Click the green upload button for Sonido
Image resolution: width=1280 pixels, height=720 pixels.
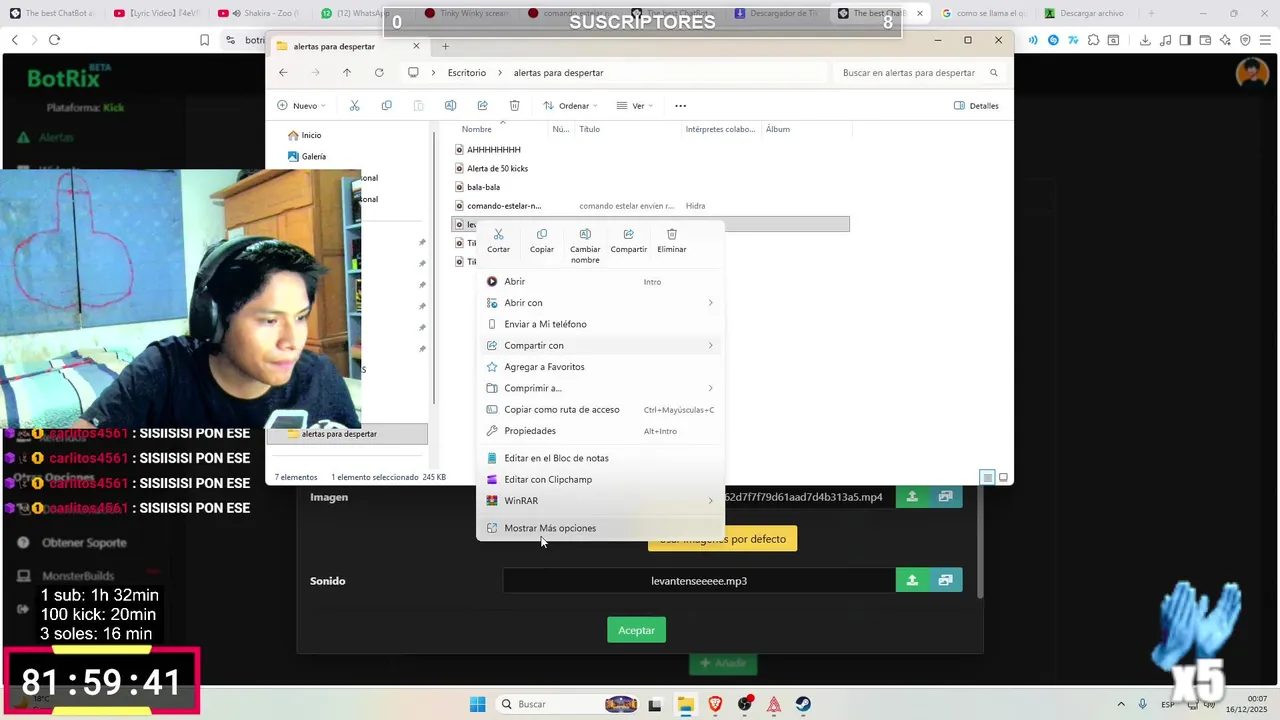pos(912,580)
